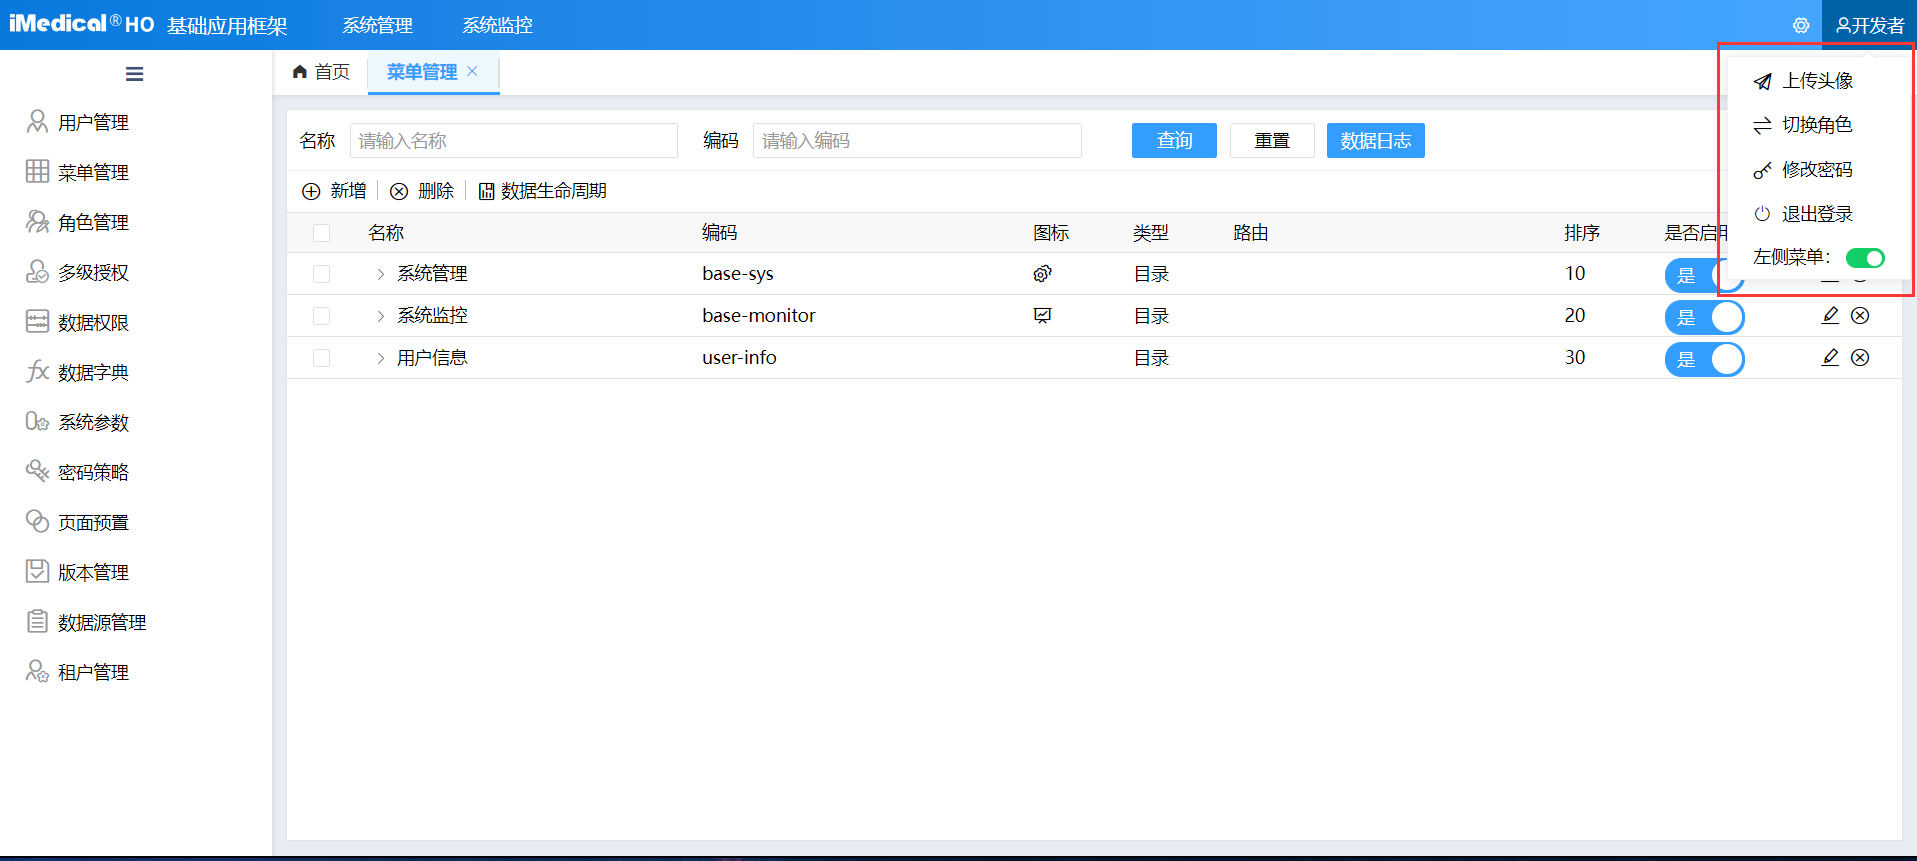The width and height of the screenshot is (1917, 861).
Task: Focus the 编码 input field
Action: click(917, 141)
